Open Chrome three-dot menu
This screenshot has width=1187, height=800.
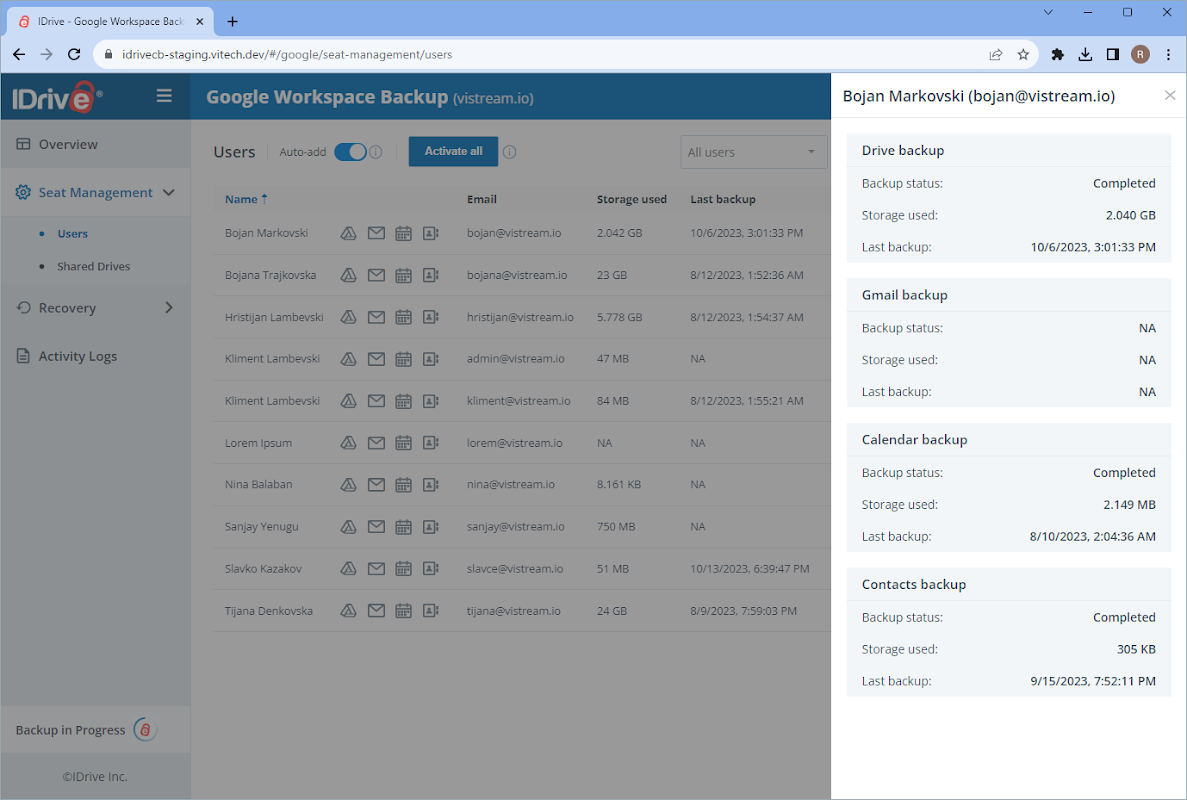[1168, 54]
